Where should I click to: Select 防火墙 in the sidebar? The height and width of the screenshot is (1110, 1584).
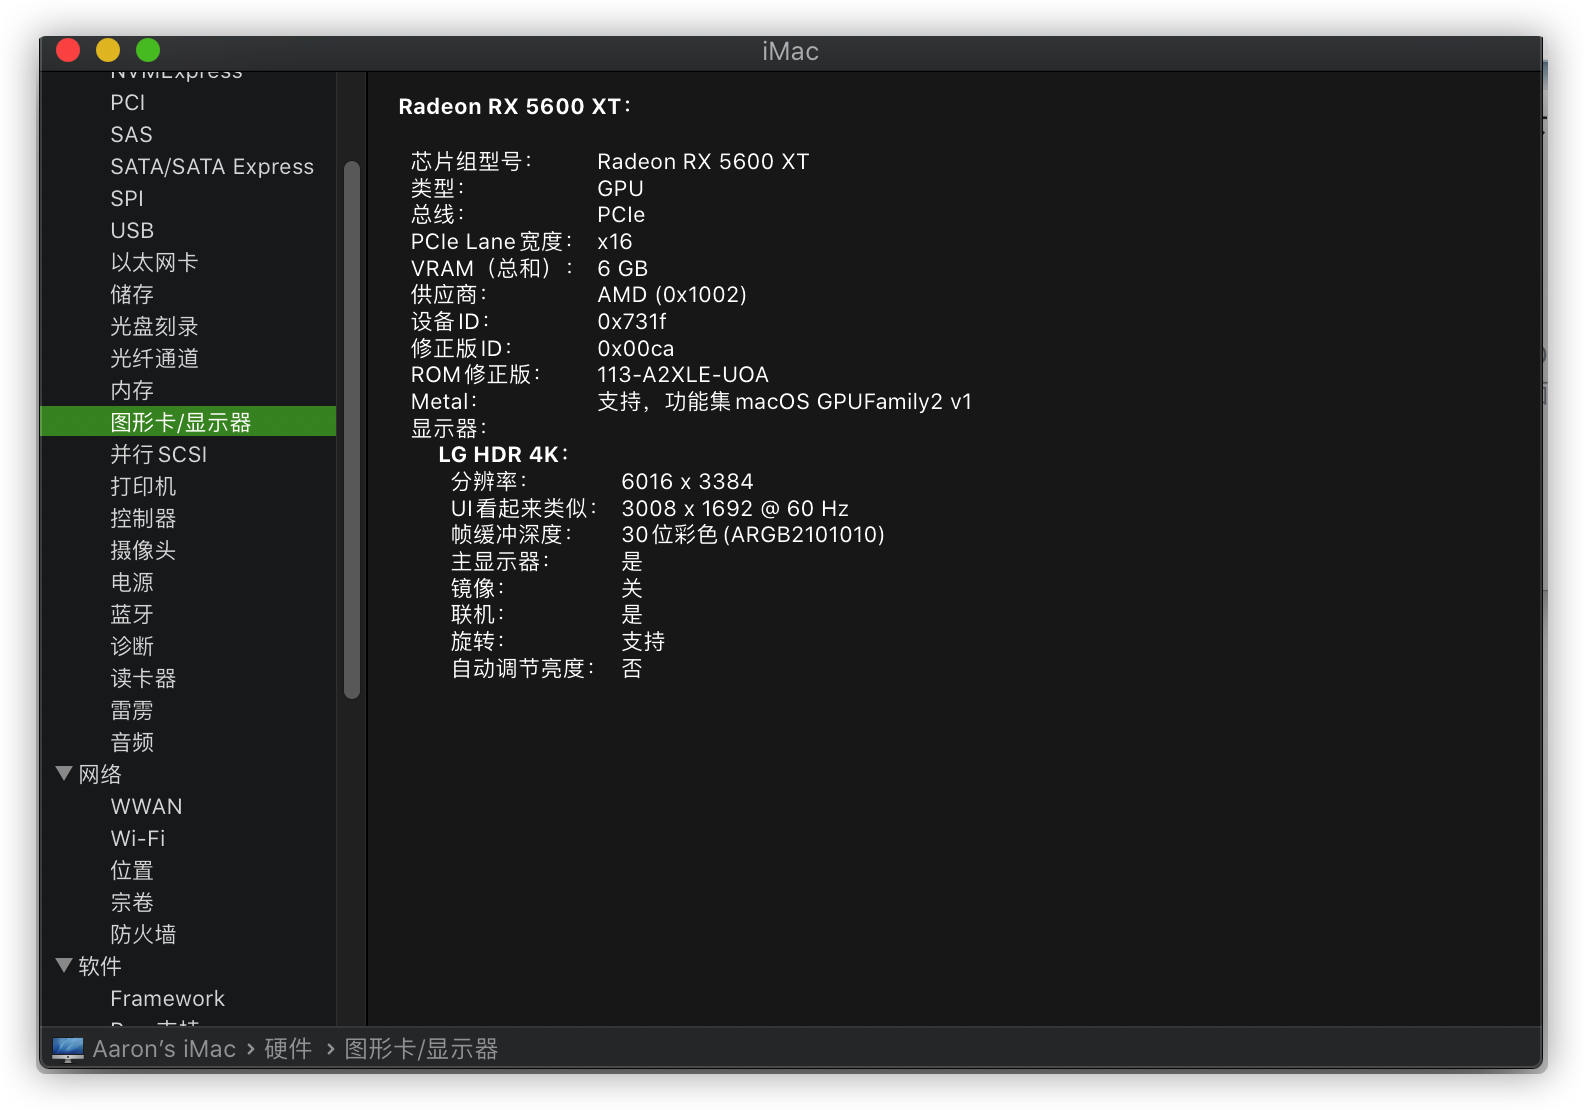click(143, 934)
